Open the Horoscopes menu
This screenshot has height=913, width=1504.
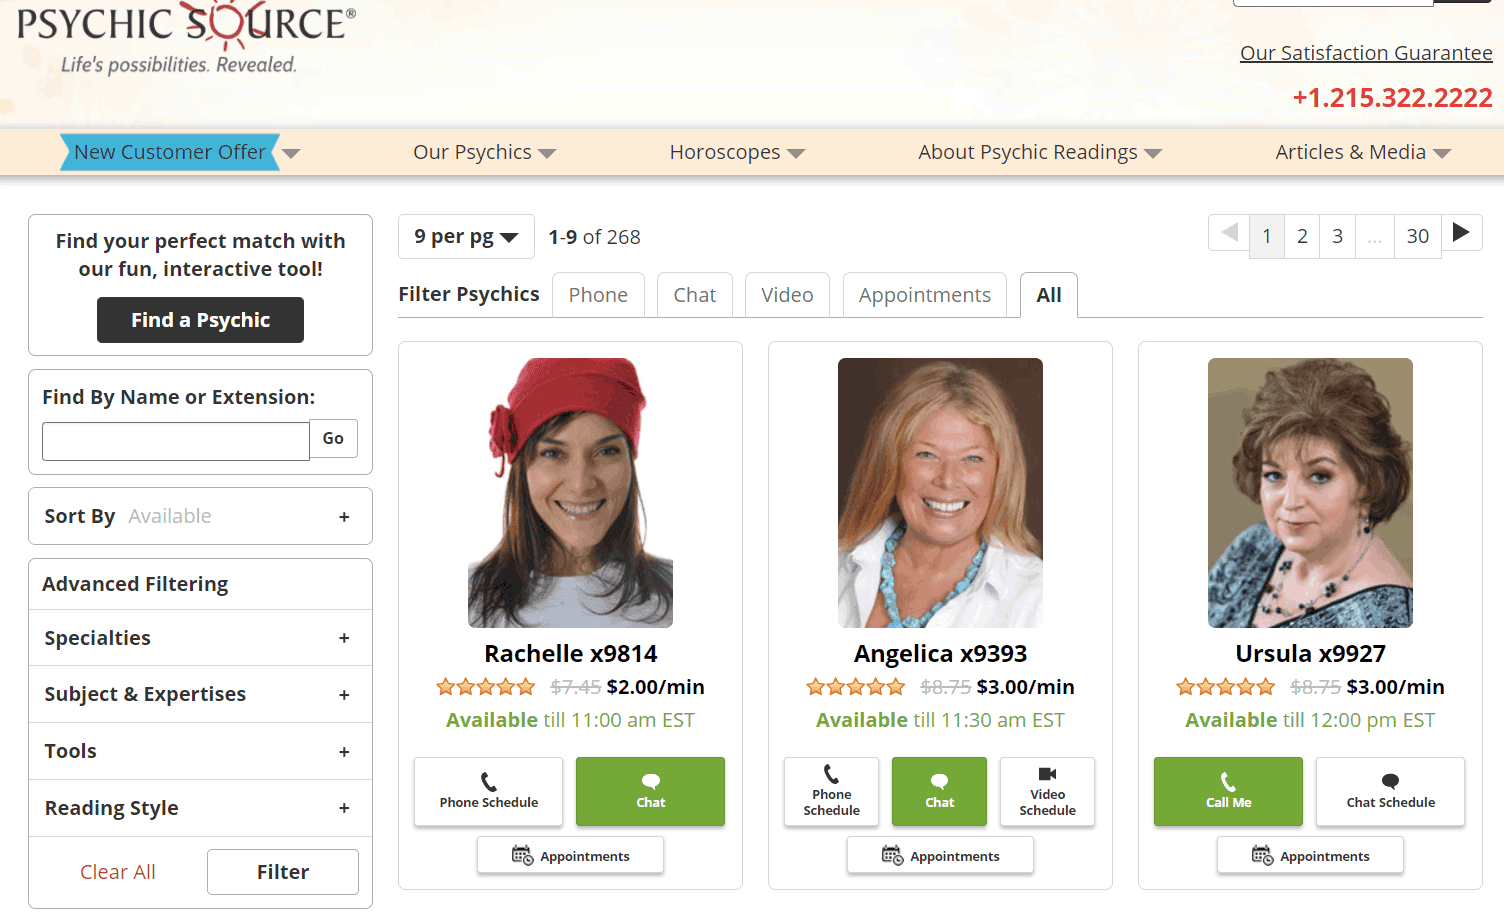(x=737, y=152)
